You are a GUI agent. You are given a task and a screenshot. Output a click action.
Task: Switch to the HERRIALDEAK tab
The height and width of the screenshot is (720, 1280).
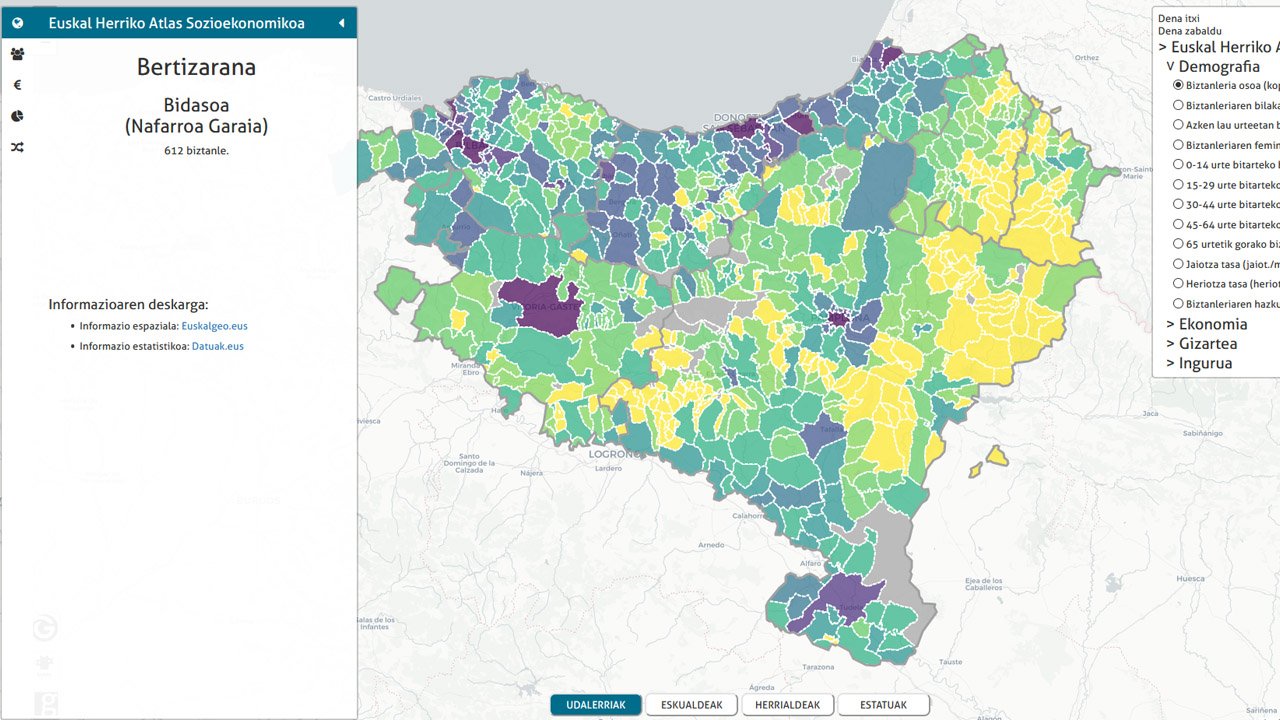click(x=787, y=705)
